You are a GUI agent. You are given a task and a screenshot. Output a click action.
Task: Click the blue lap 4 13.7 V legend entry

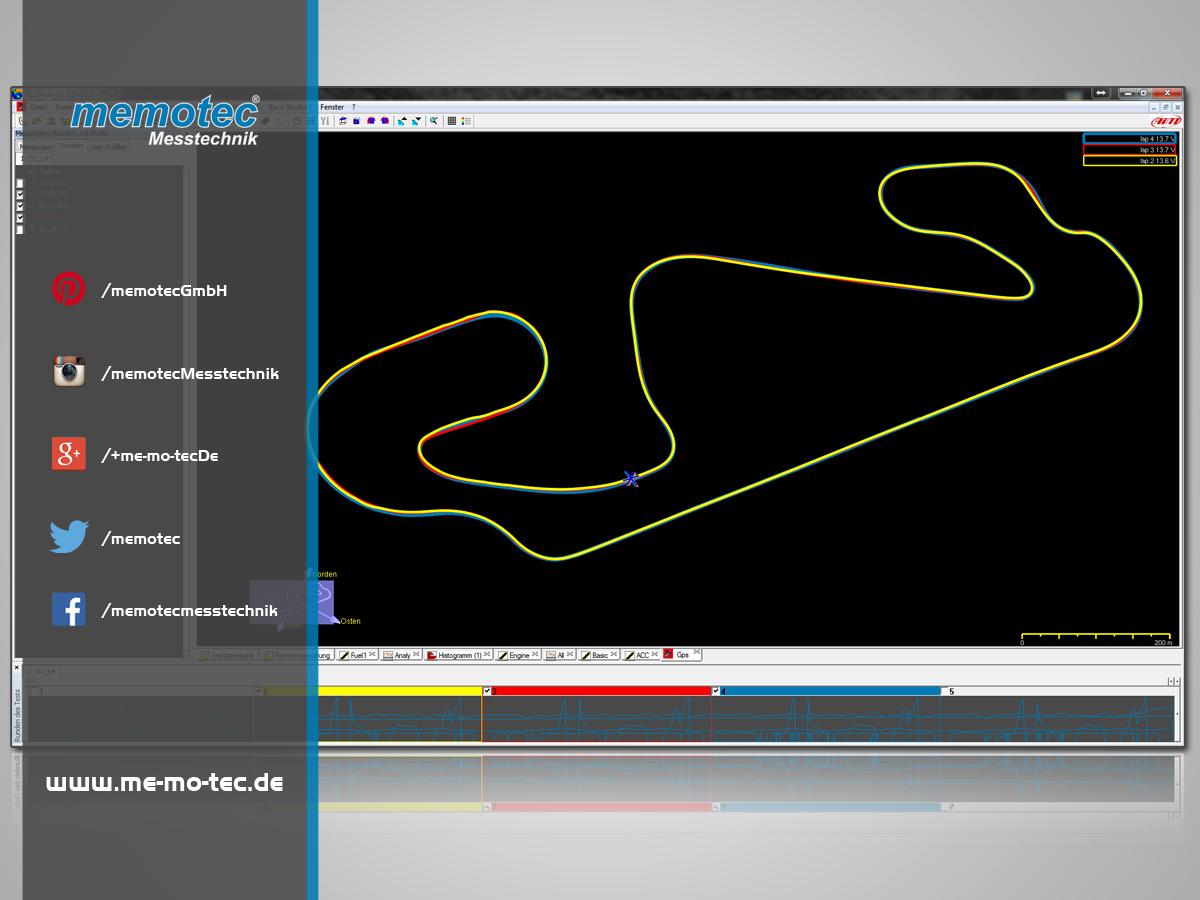[1130, 139]
